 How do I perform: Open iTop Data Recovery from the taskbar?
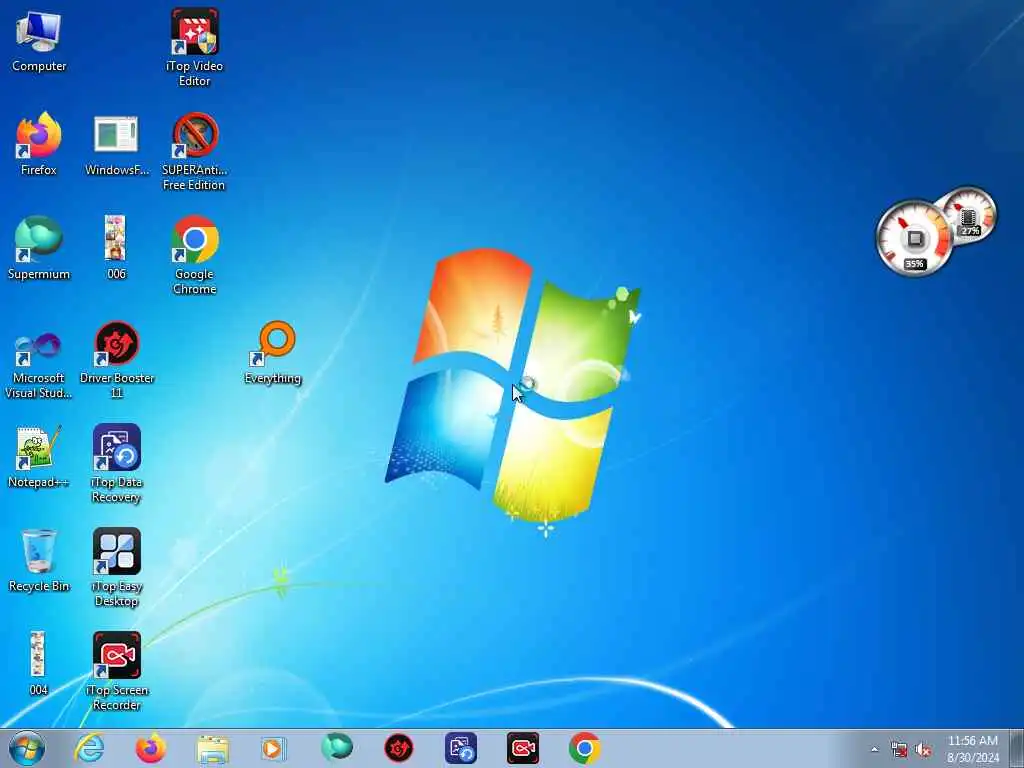coord(461,748)
